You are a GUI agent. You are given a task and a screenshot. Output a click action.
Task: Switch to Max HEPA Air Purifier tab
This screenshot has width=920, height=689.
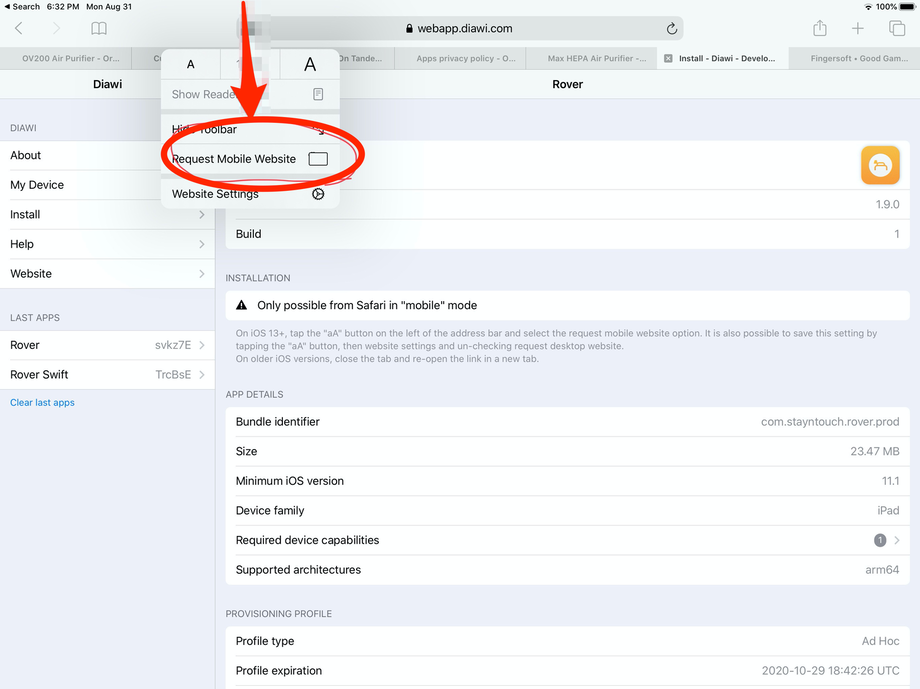592,58
